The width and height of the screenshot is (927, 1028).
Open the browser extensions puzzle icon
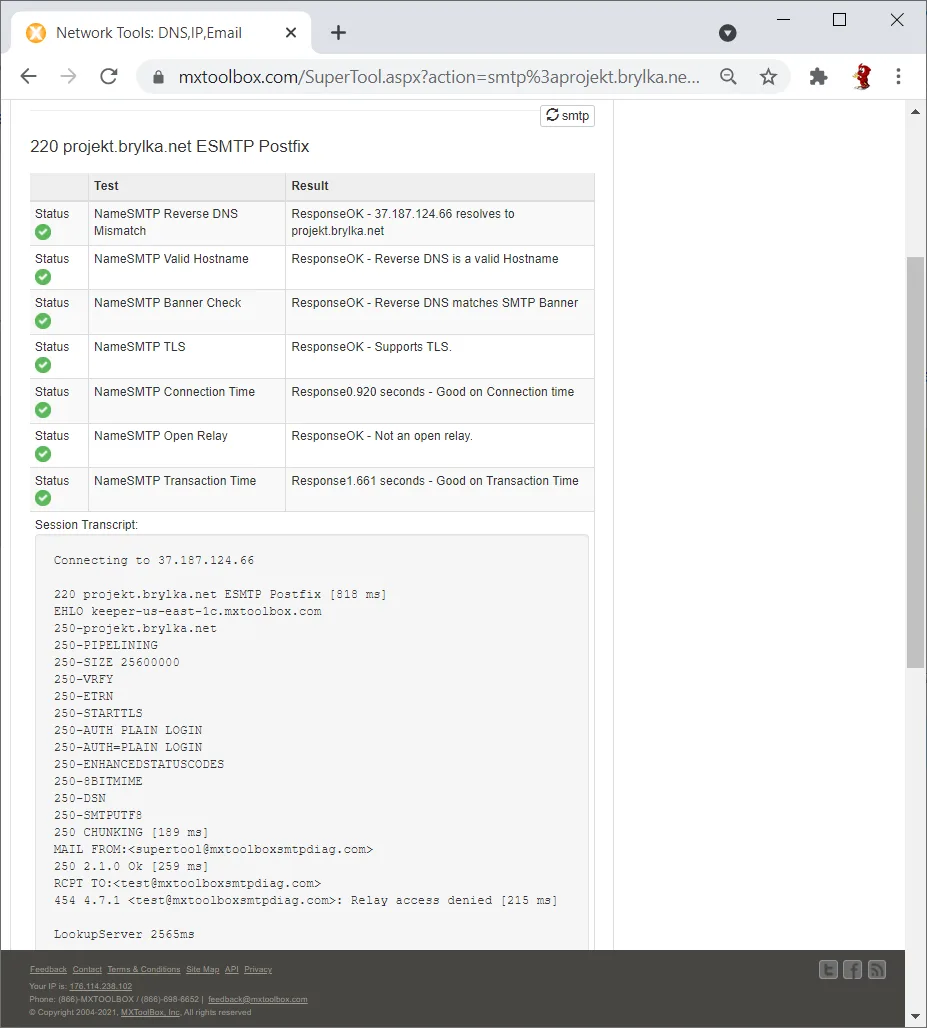coord(818,77)
